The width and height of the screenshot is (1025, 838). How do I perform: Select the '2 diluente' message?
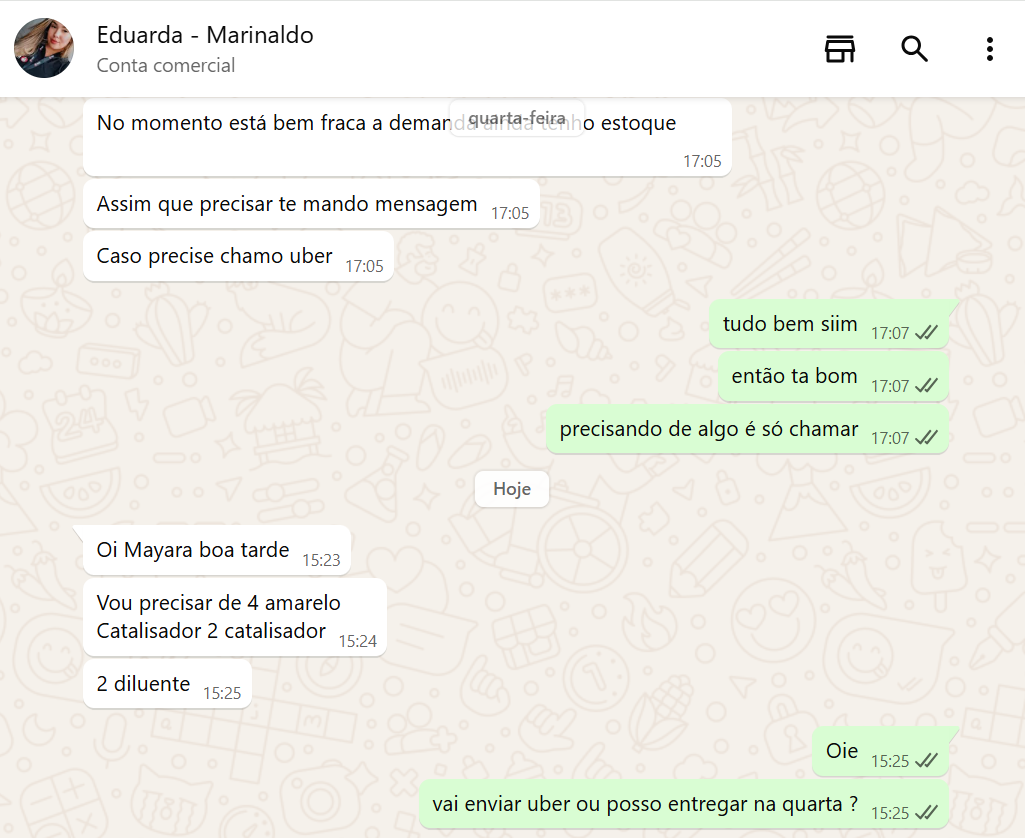coord(167,684)
